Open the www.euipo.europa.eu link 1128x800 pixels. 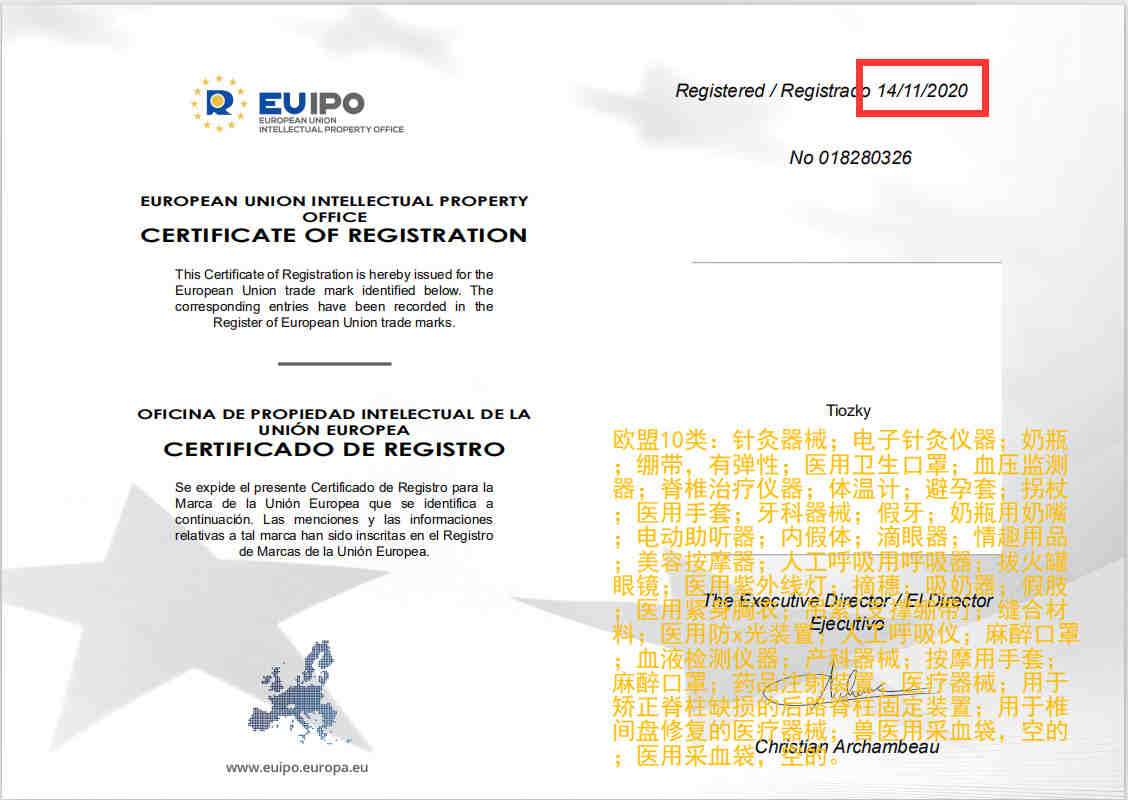297,768
